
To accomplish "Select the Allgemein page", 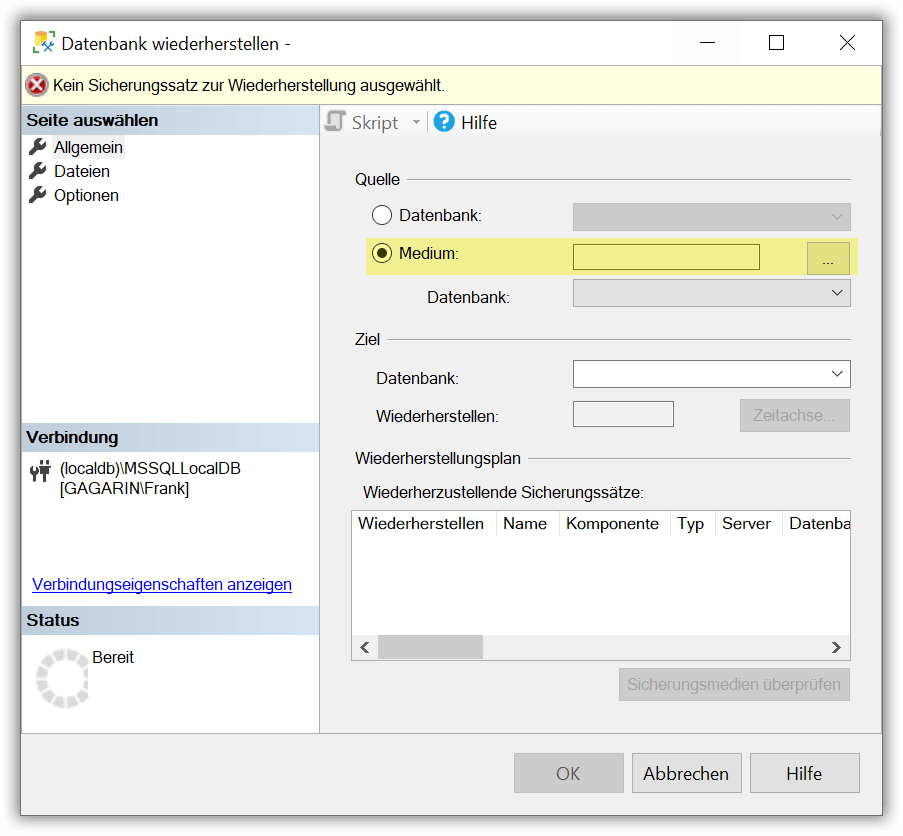I will 88,147.
